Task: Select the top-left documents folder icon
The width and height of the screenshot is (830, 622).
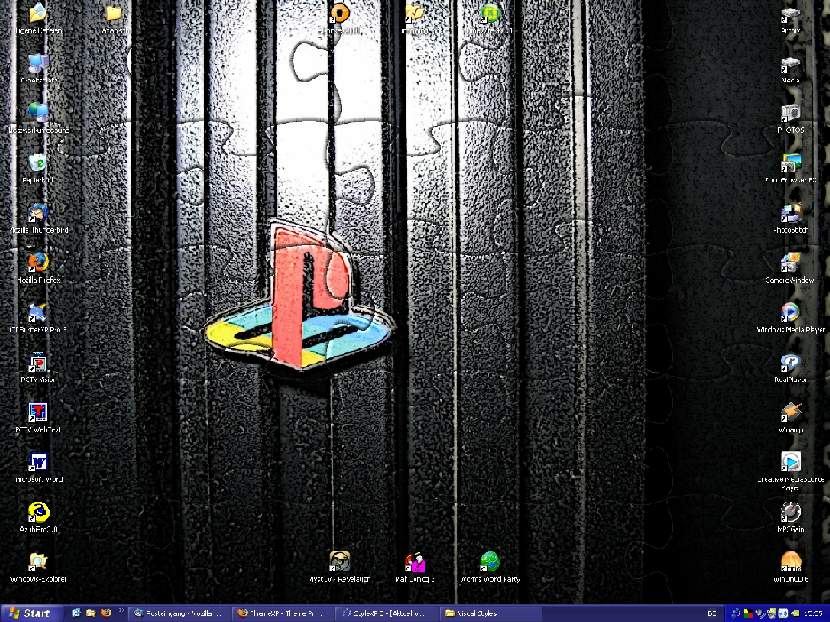Action: 38,19
